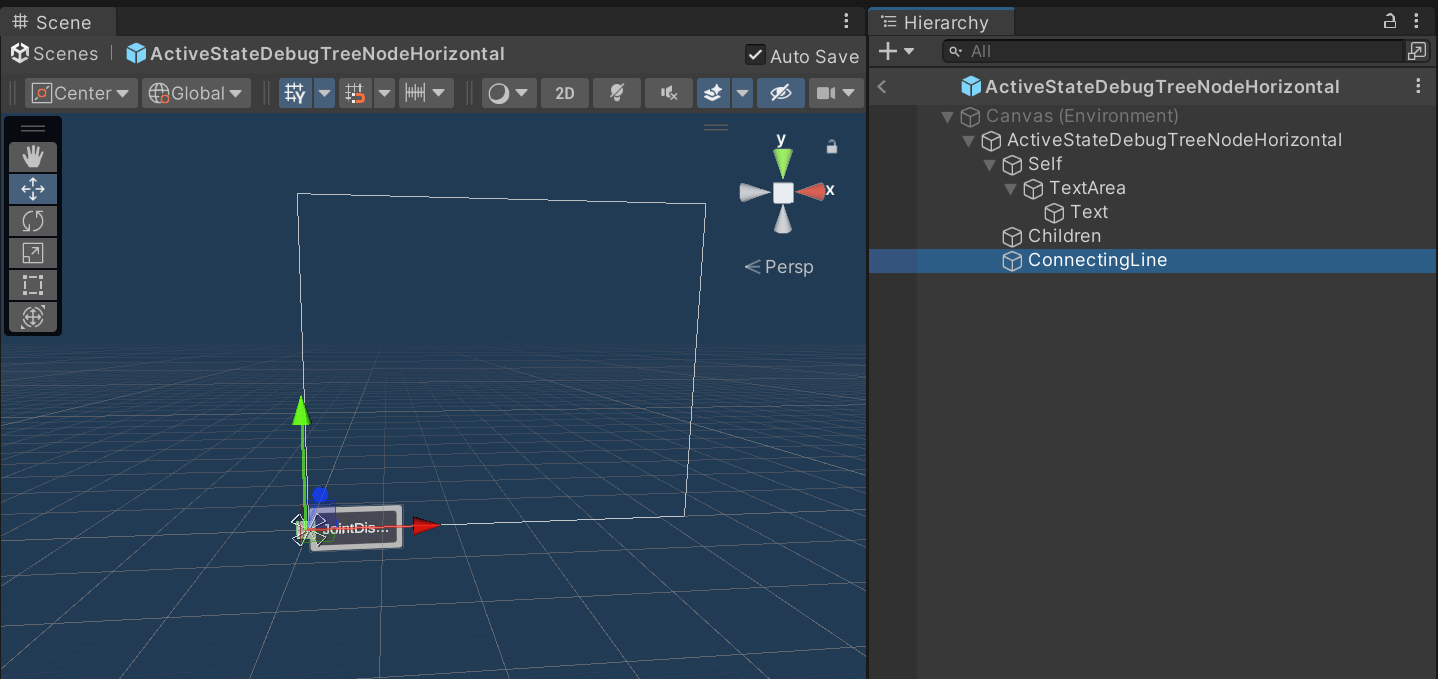Collapse the TextArea node
The width and height of the screenshot is (1438, 679).
(x=1010, y=189)
